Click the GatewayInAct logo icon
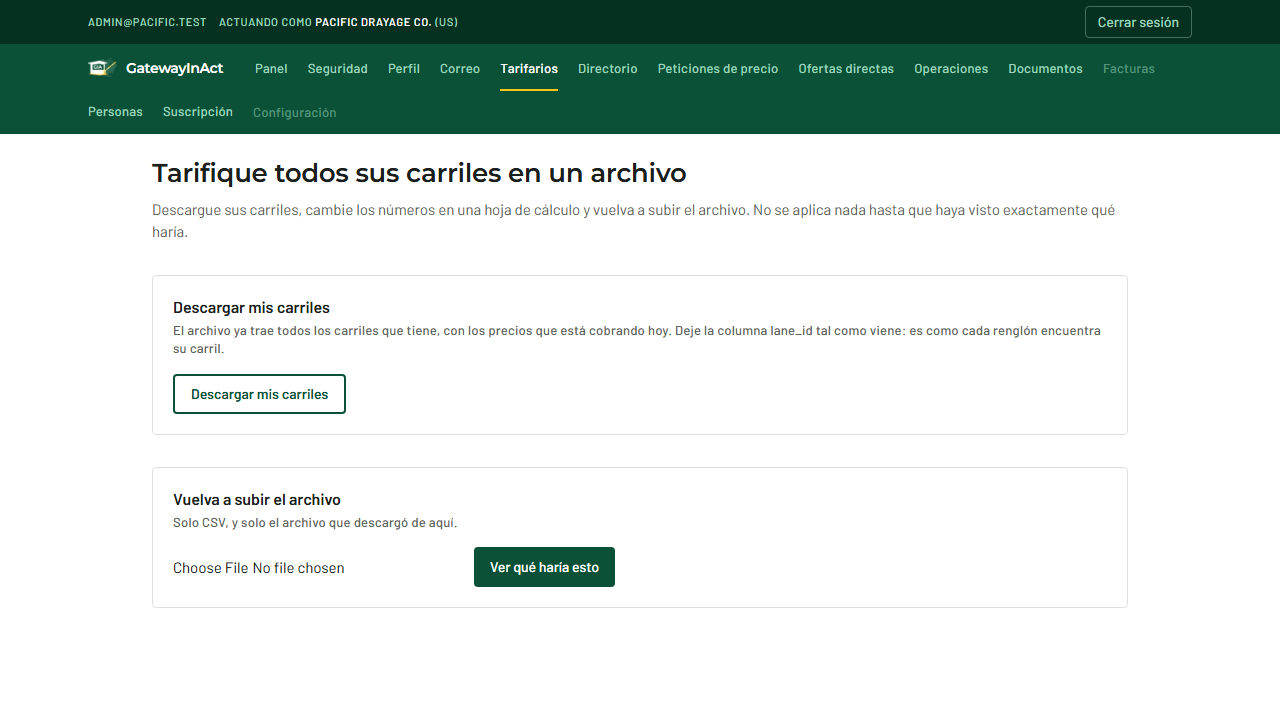The height and width of the screenshot is (720, 1280). pyautogui.click(x=103, y=68)
